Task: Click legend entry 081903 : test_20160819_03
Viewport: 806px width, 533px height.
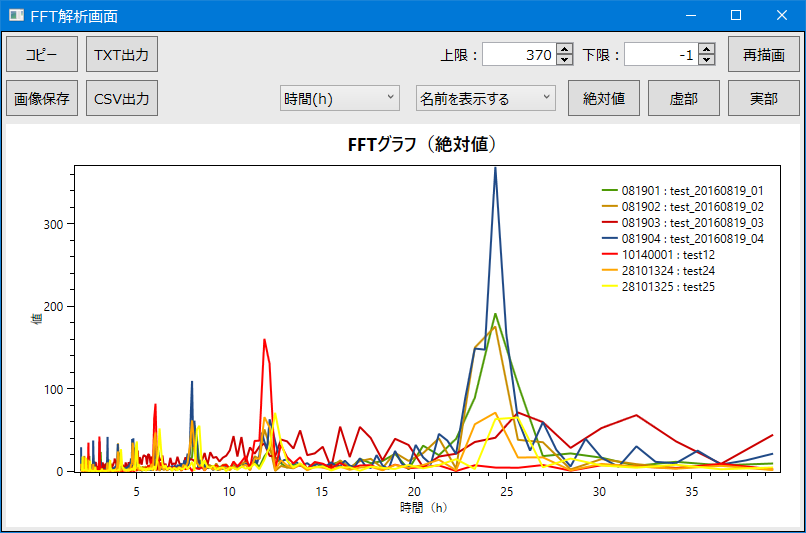Action: pos(683,223)
